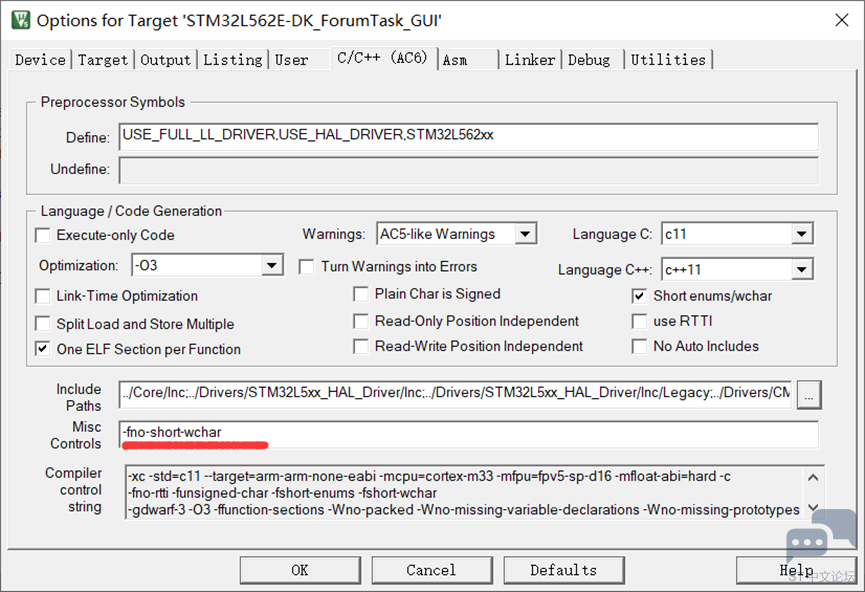
Task: Click the Include Paths field
Action: point(455,394)
